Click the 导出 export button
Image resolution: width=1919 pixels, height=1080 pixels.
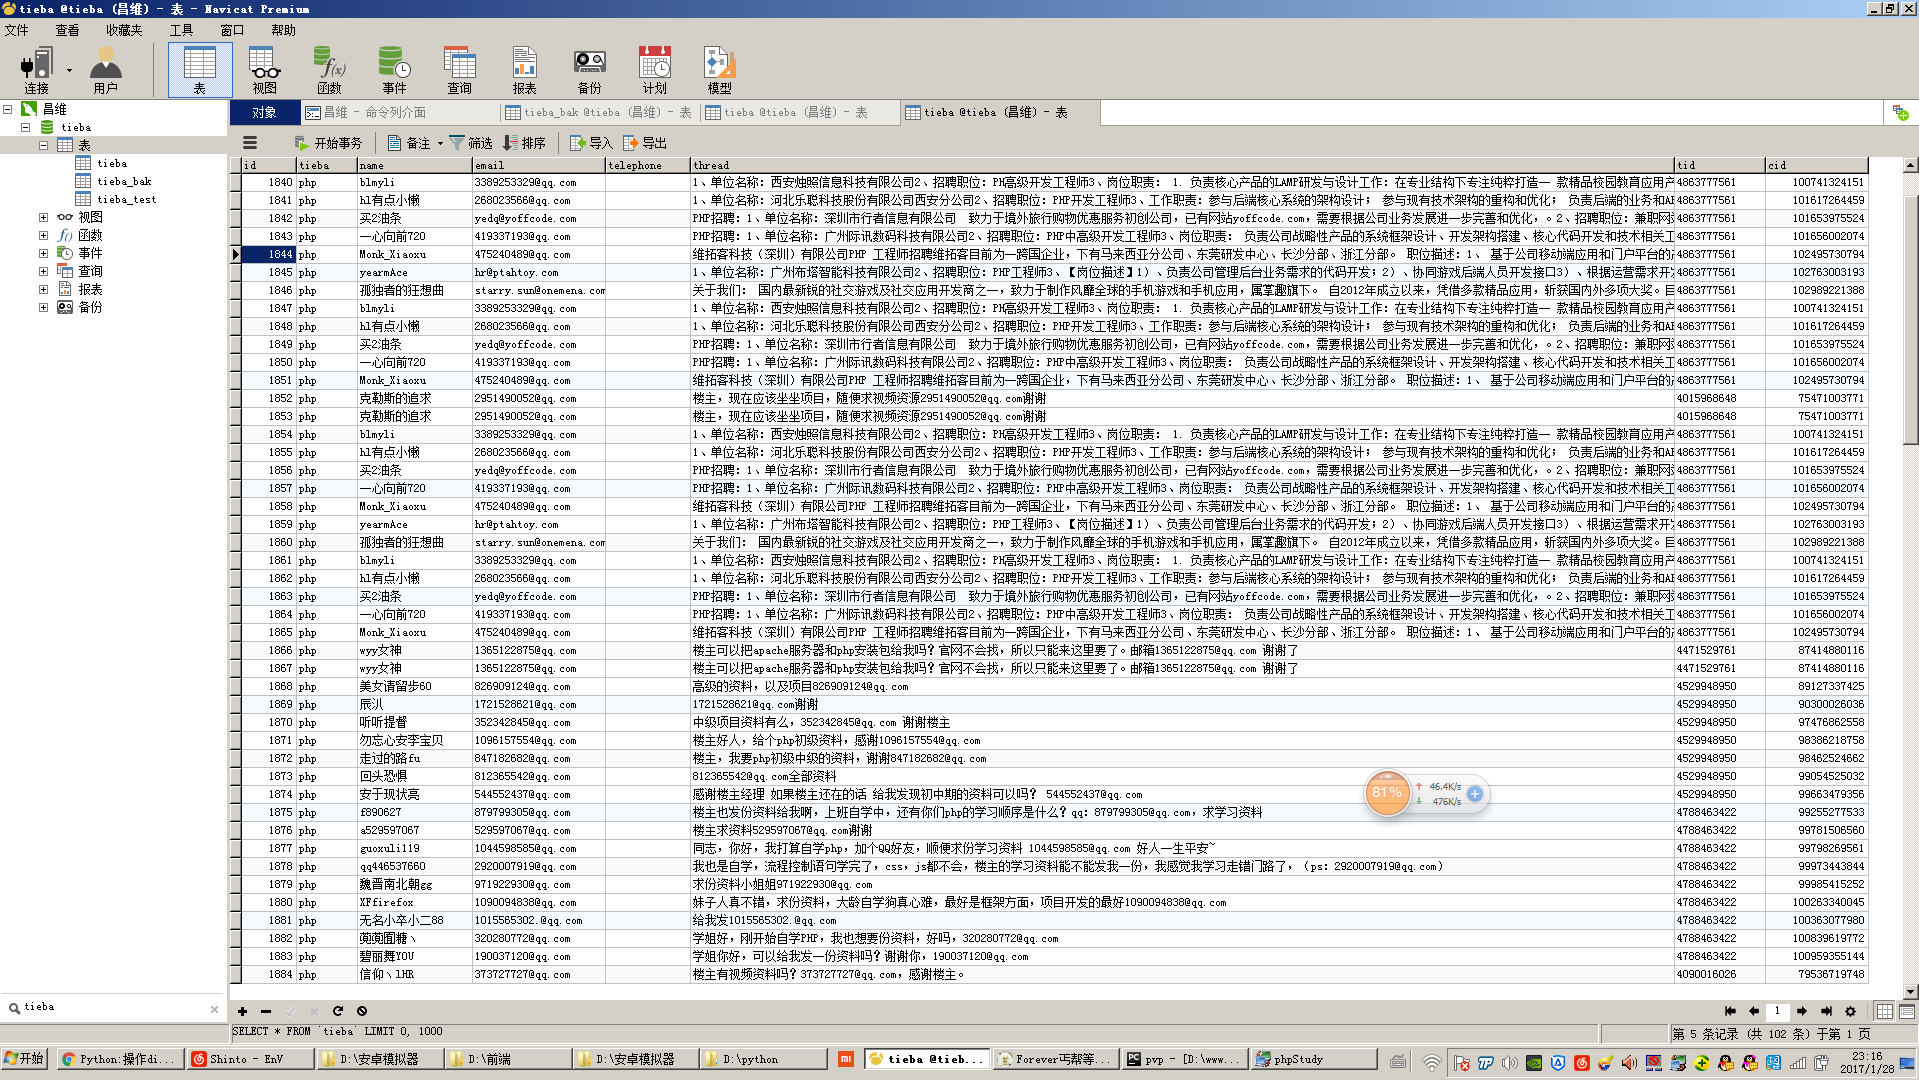coord(645,143)
